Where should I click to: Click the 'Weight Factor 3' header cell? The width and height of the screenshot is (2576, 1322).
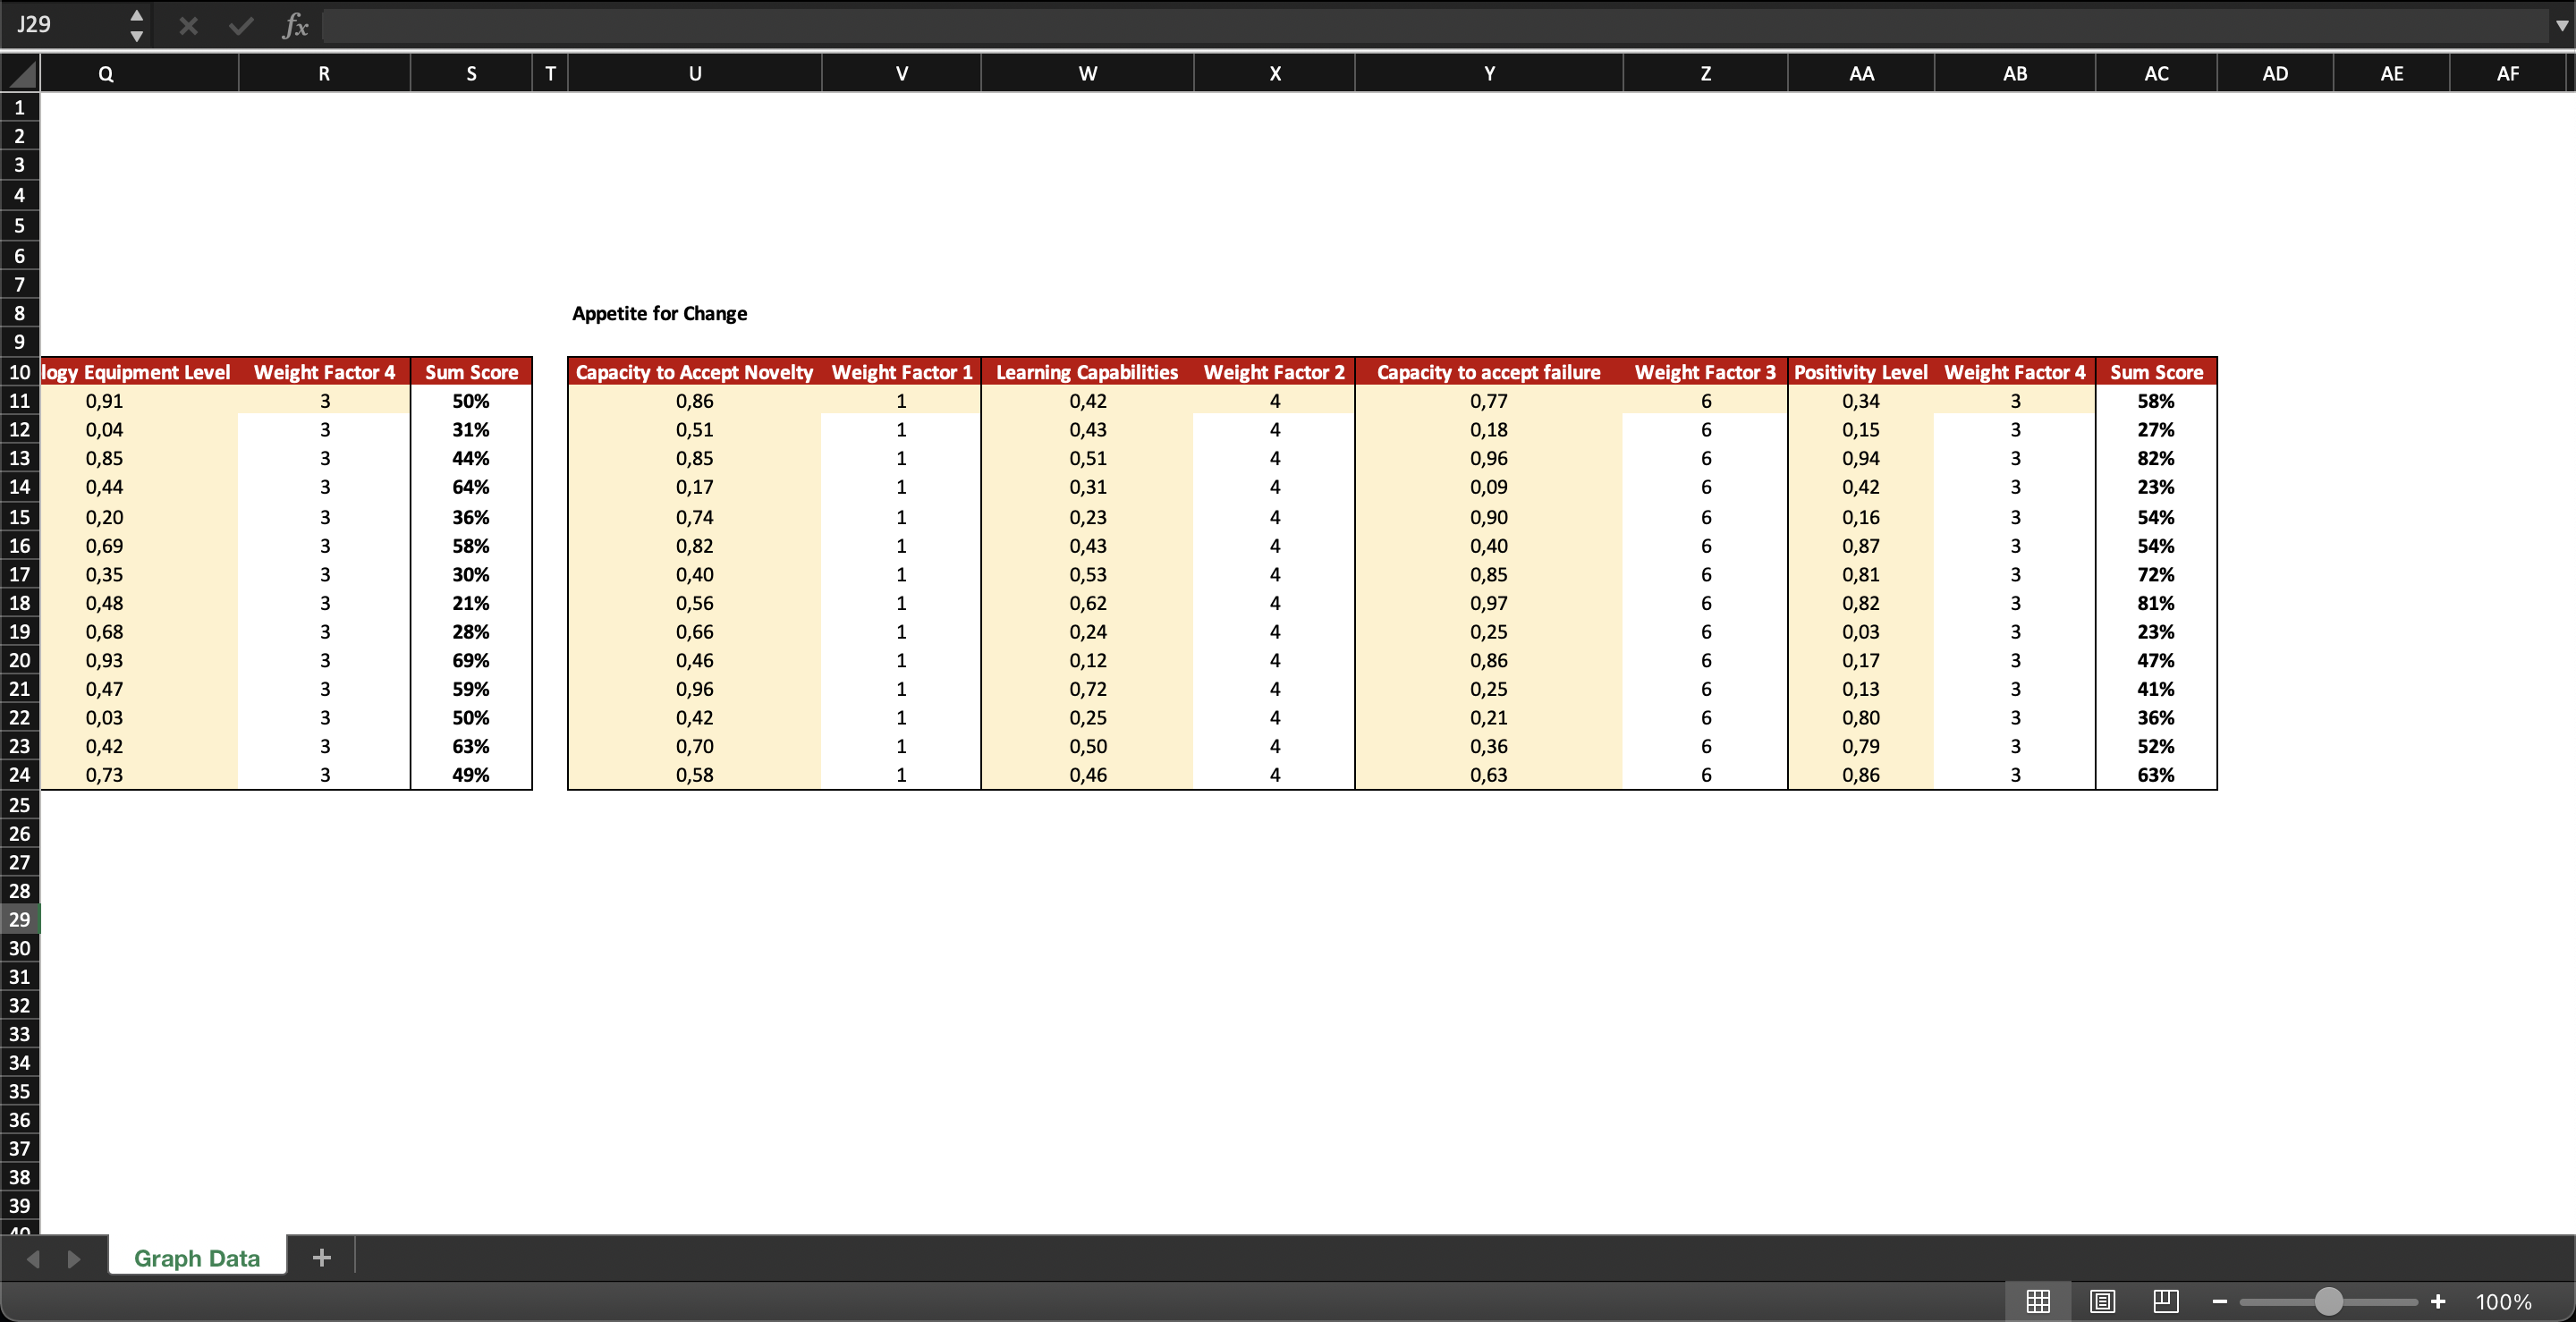point(1705,372)
